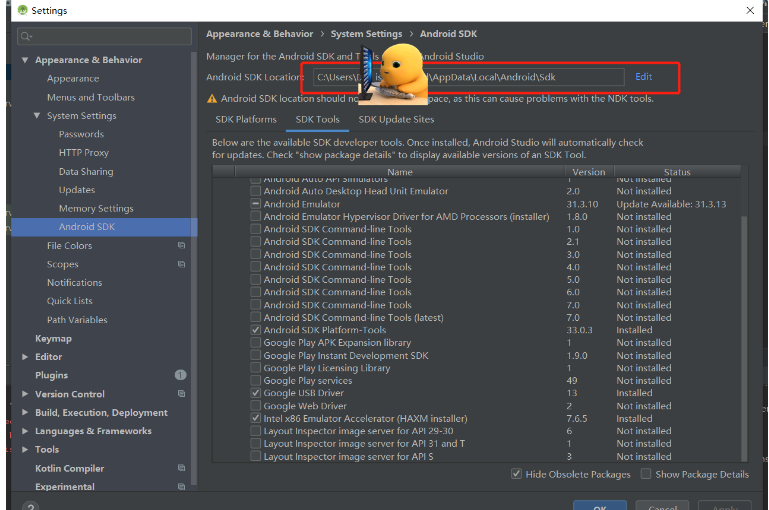This screenshot has width=769, height=510.
Task: Click the Edit link for SDK location
Action: pyautogui.click(x=643, y=77)
